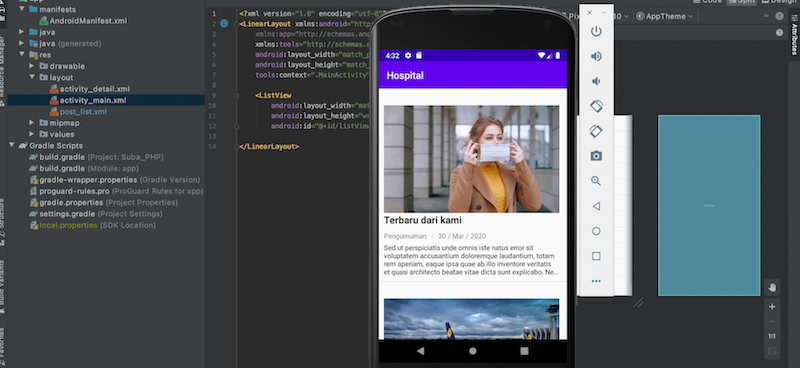Click emulator volume up icon

pos(596,57)
